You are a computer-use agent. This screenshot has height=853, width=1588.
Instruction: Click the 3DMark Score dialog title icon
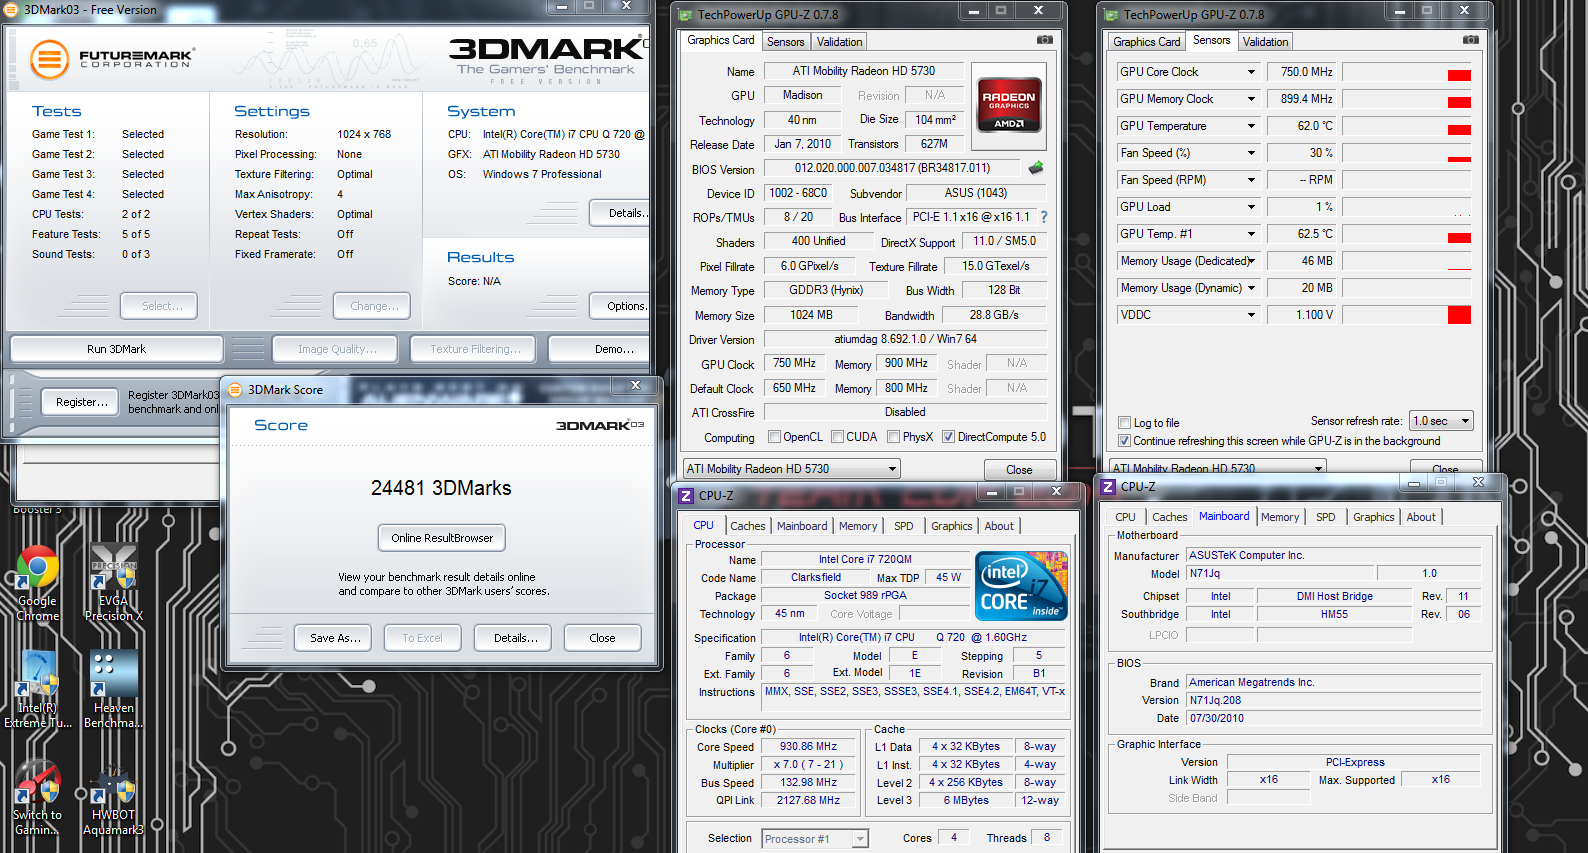[236, 389]
